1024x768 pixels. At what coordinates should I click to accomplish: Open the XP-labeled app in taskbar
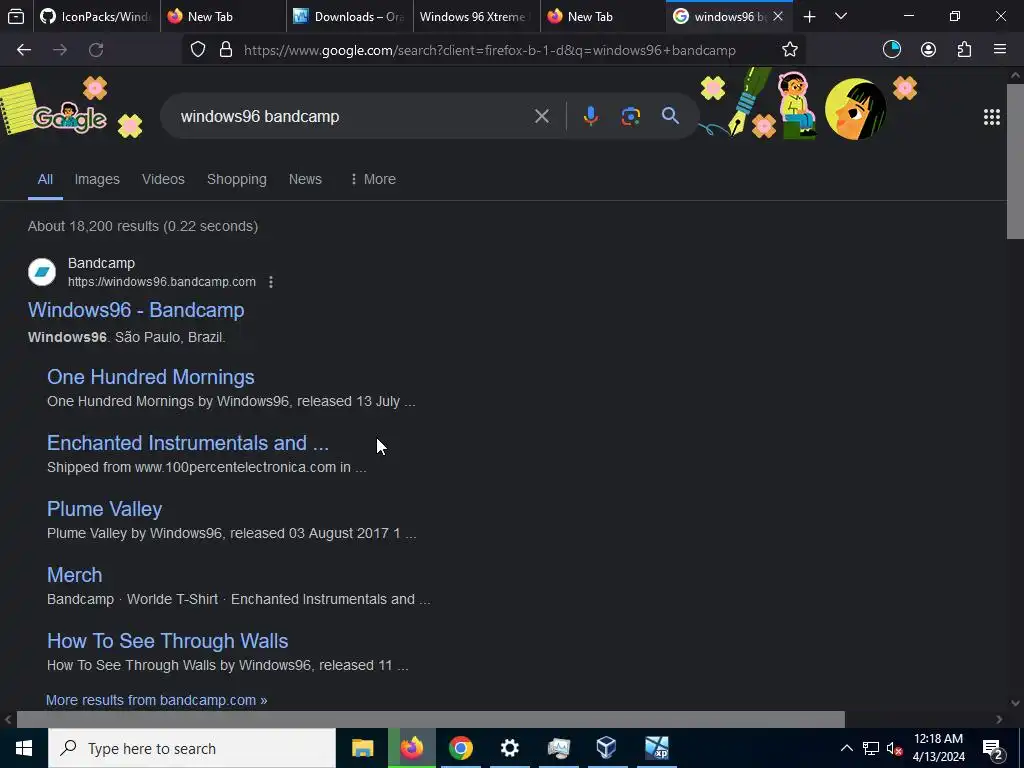pyautogui.click(x=656, y=748)
